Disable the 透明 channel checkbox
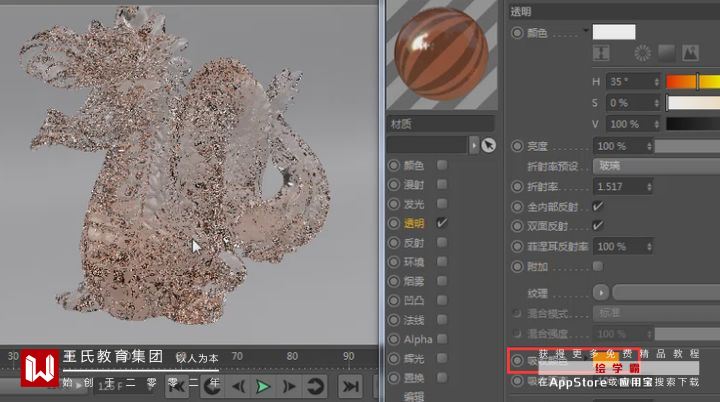720x402 pixels. pos(442,223)
